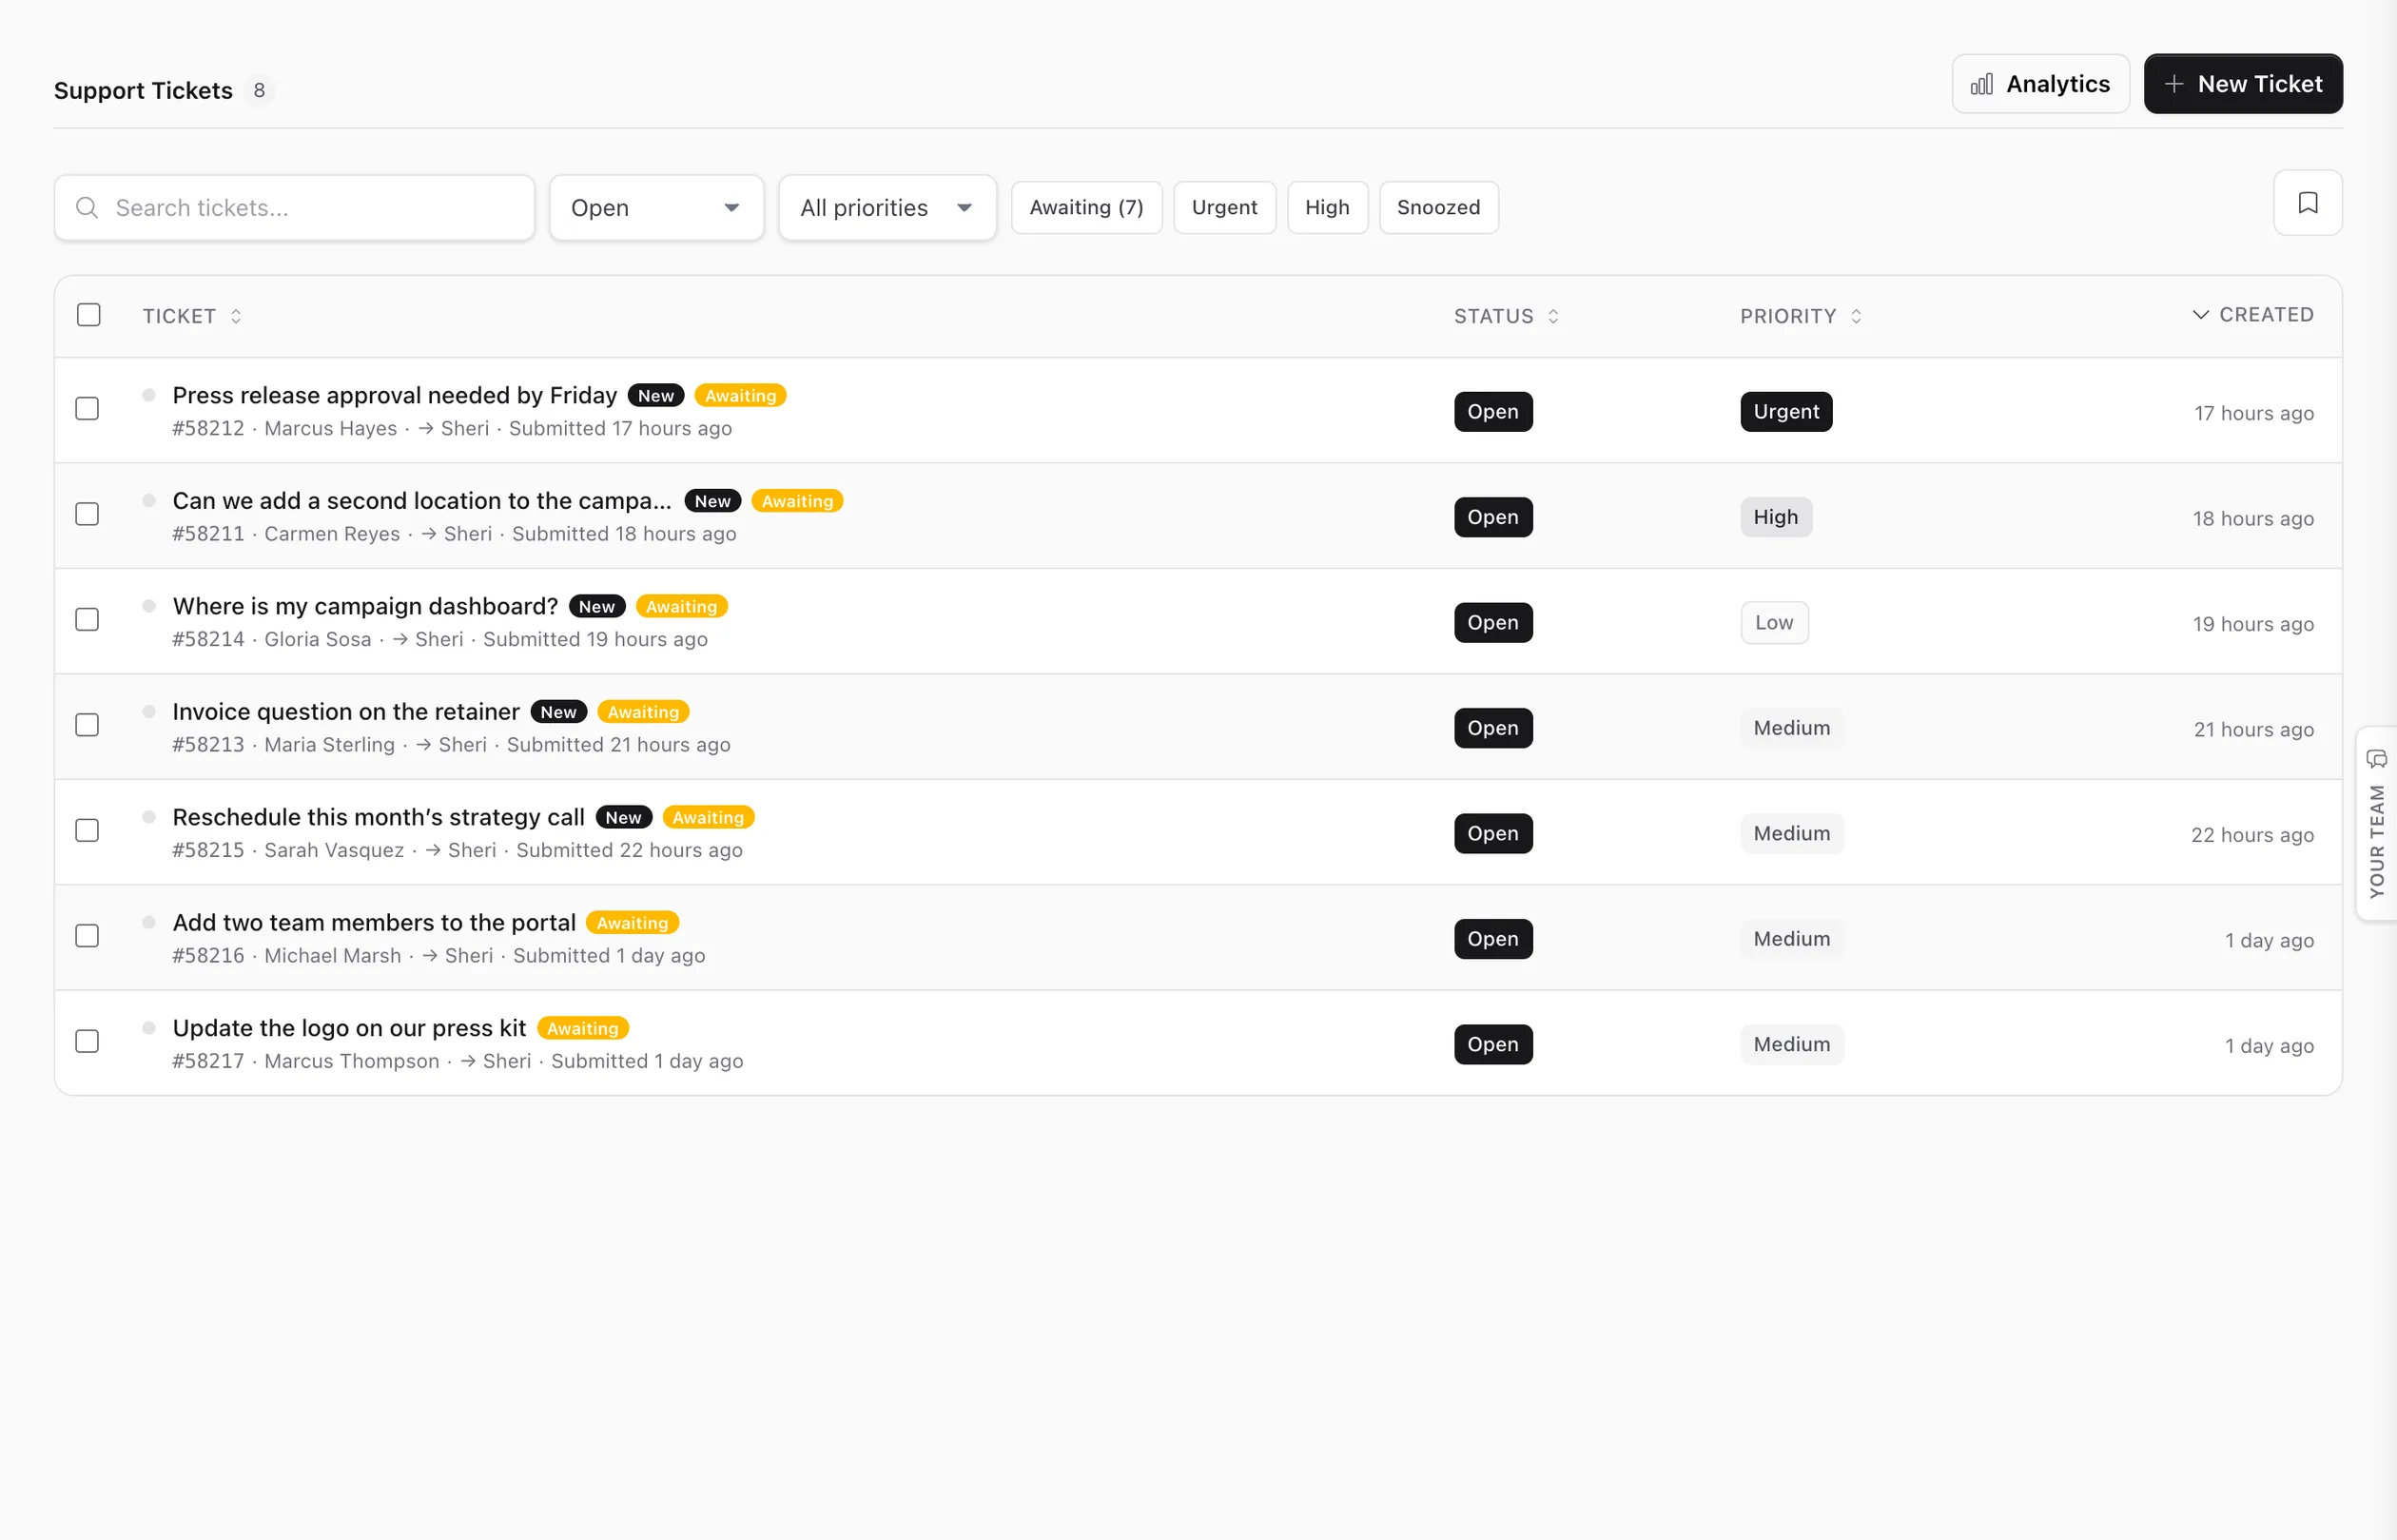Select checkbox for campaign dashboard ticket

pyautogui.click(x=88, y=620)
